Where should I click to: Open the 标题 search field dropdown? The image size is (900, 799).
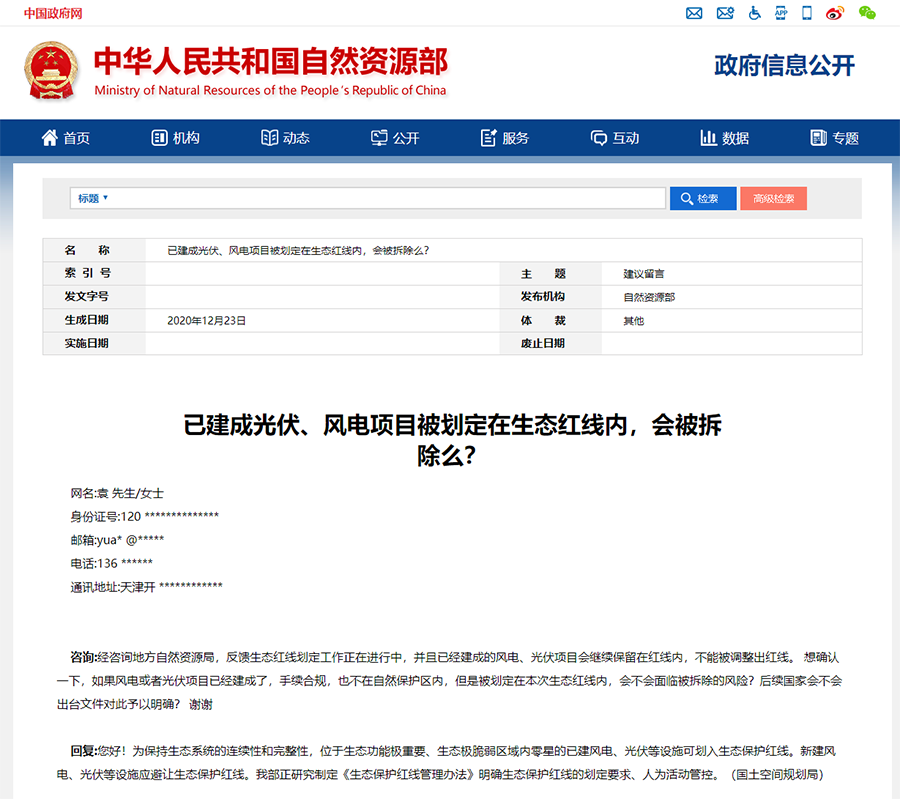pos(93,198)
